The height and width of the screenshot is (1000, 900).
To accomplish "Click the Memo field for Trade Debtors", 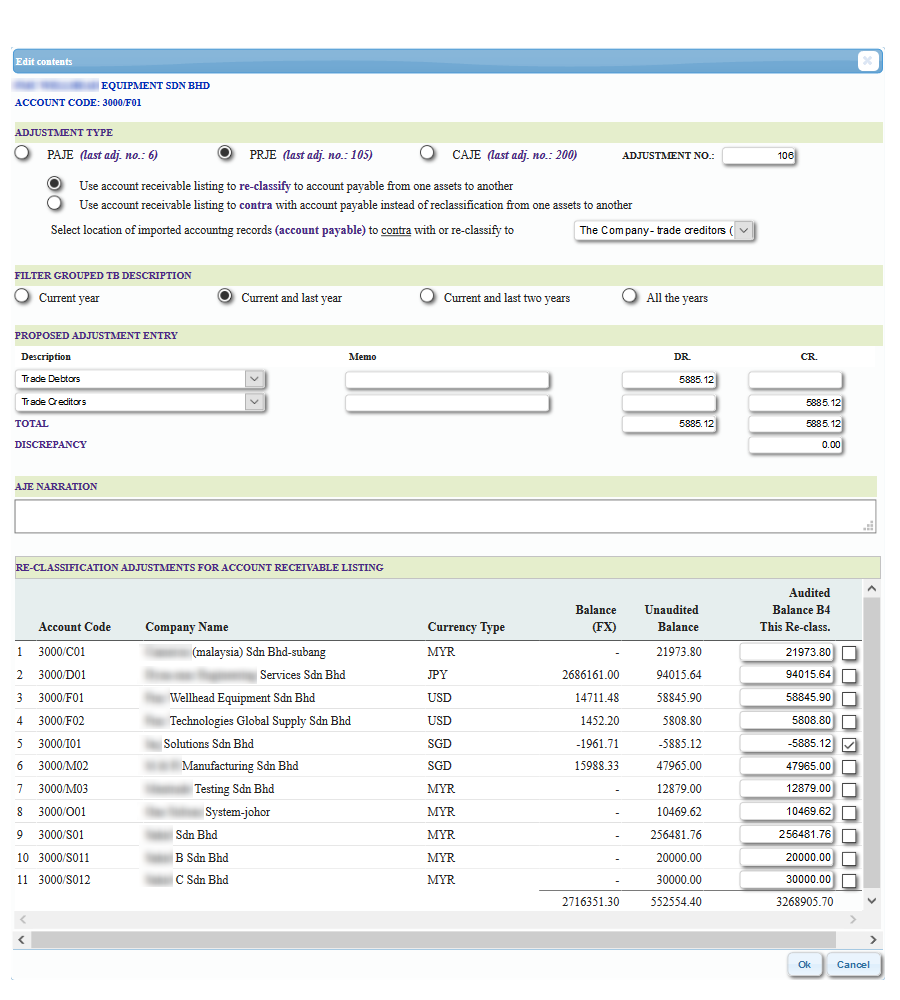I will click(447, 380).
